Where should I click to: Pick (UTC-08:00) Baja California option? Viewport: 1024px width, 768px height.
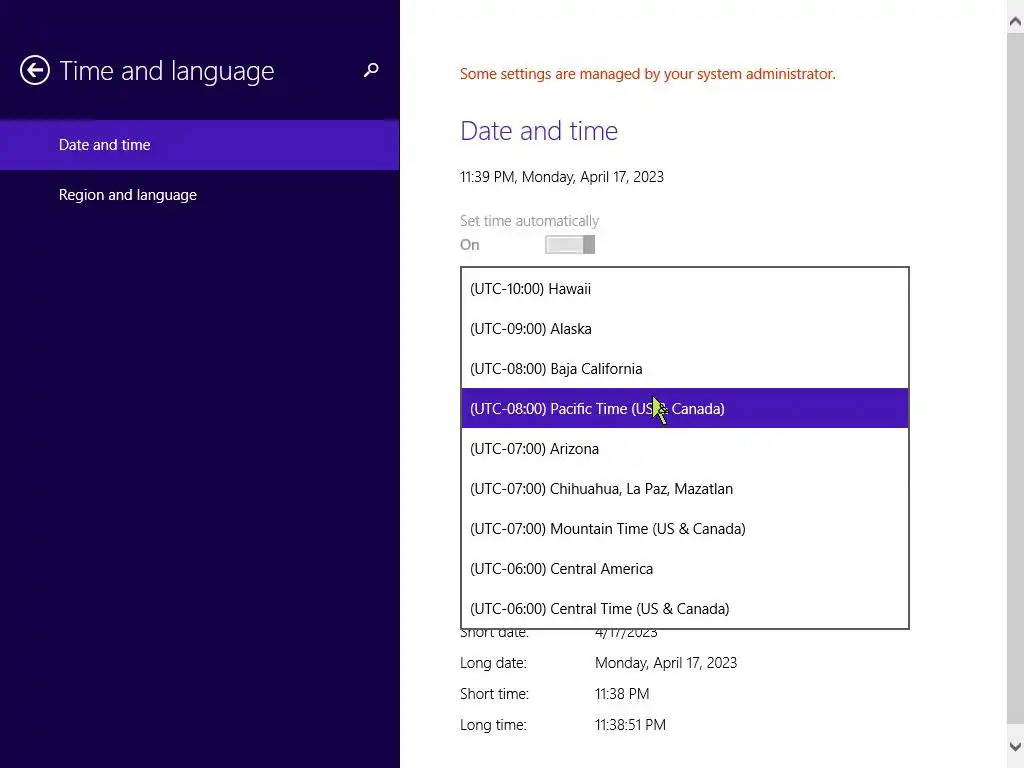click(684, 368)
